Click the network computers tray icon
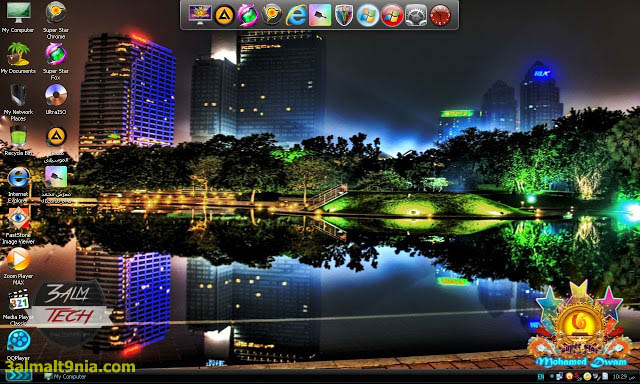The width and height of the screenshot is (640, 384). click(x=559, y=376)
